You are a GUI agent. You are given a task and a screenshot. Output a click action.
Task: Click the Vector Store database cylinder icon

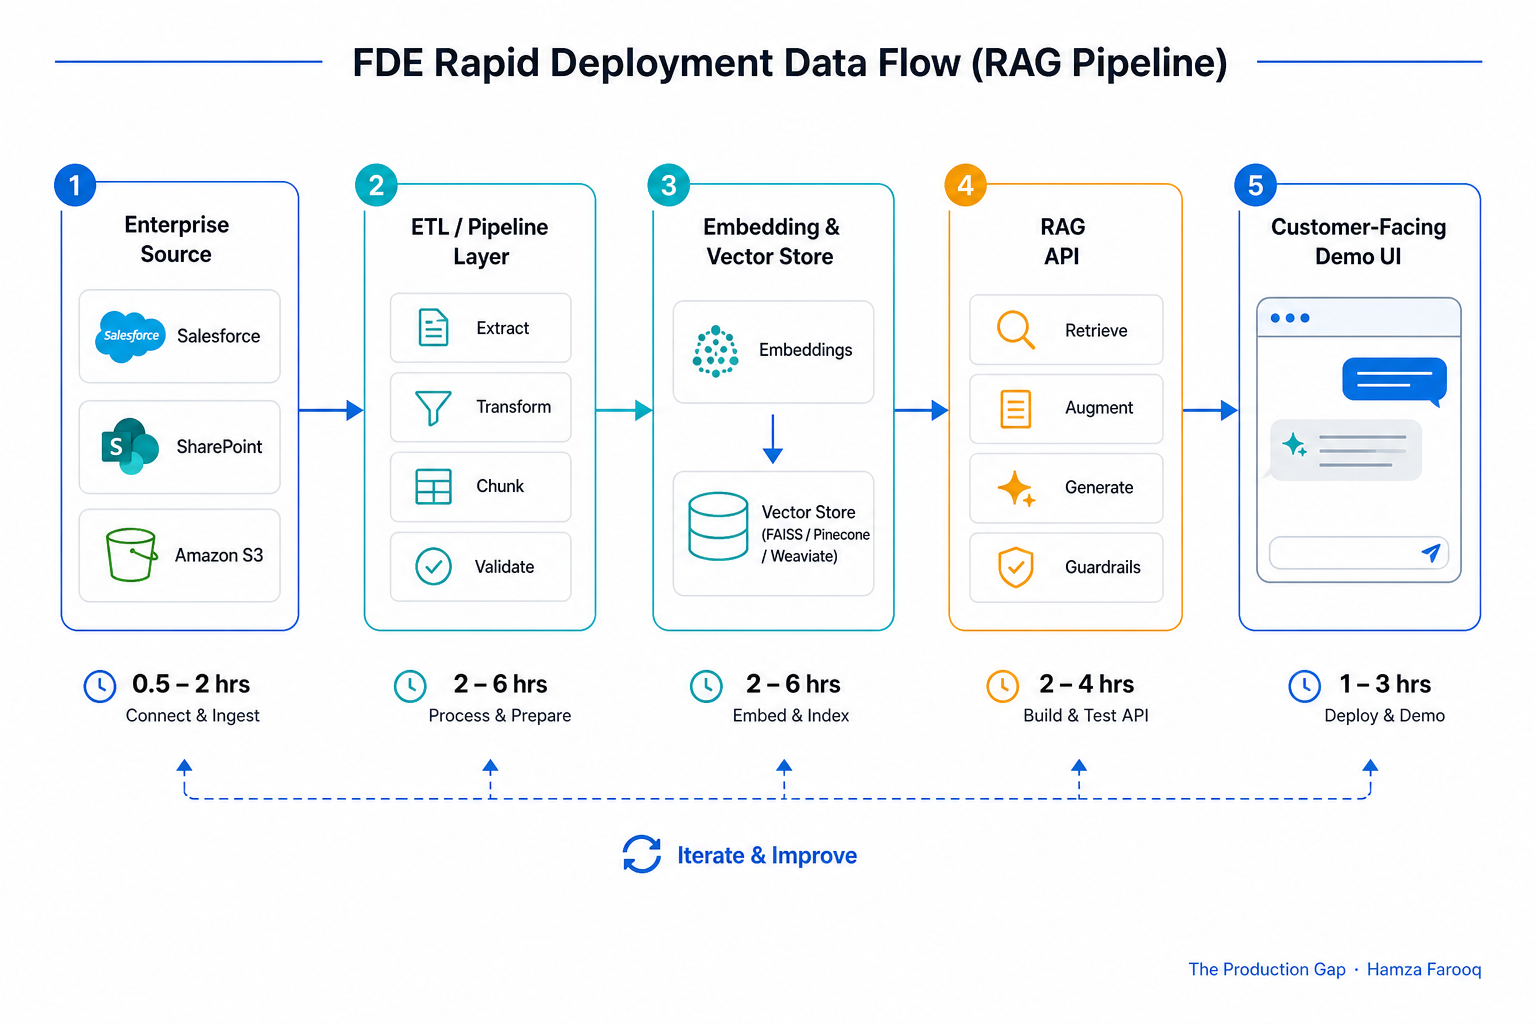[x=718, y=526]
